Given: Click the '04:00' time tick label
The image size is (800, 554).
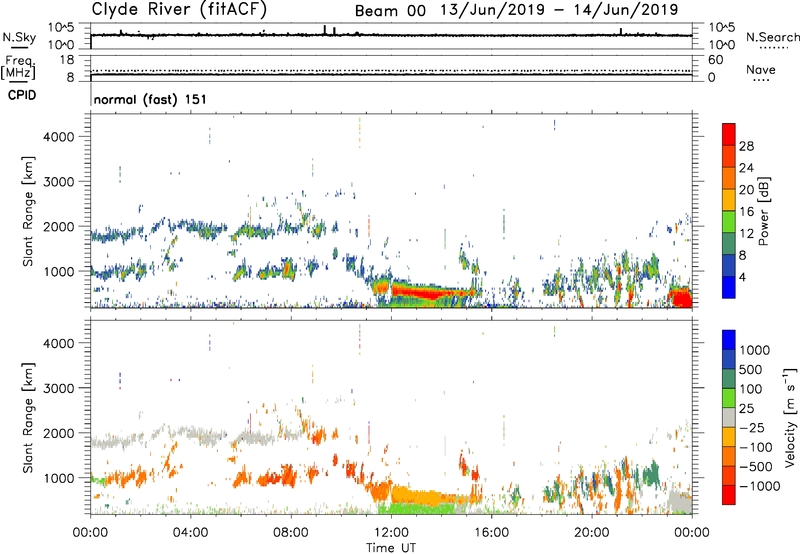Looking at the screenshot, I should click(x=190, y=533).
